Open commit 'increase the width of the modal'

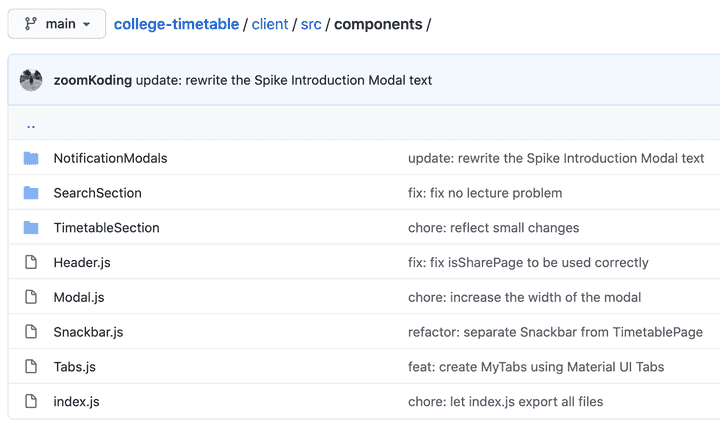(524, 297)
